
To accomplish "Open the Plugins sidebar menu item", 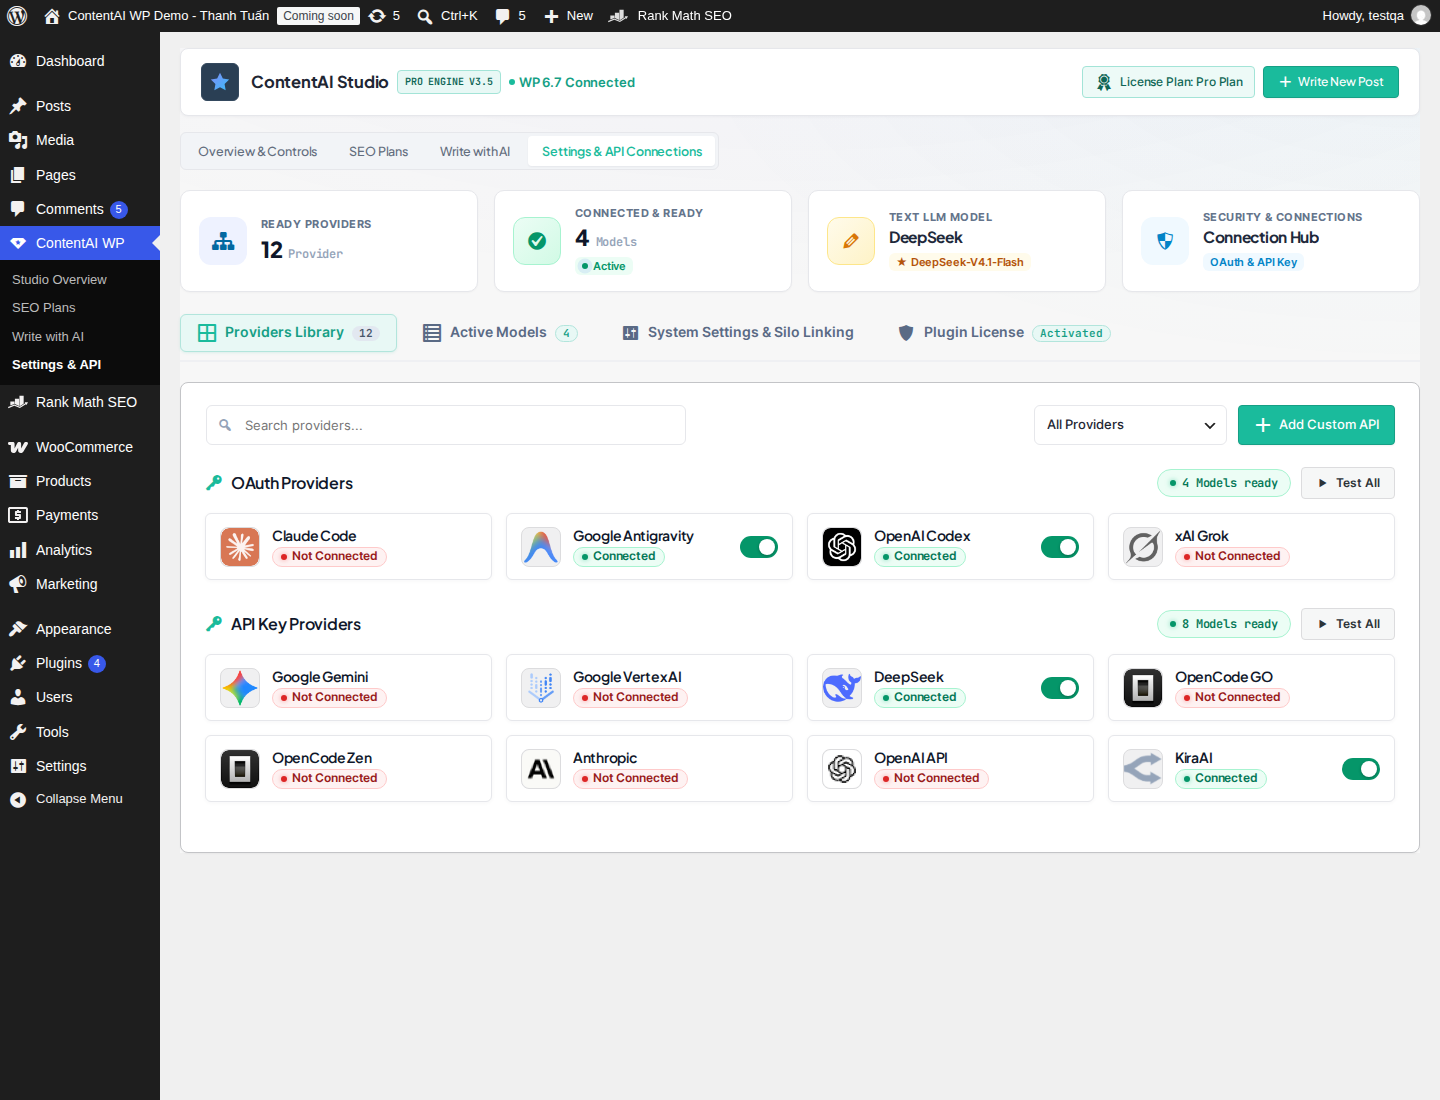I will 80,663.
